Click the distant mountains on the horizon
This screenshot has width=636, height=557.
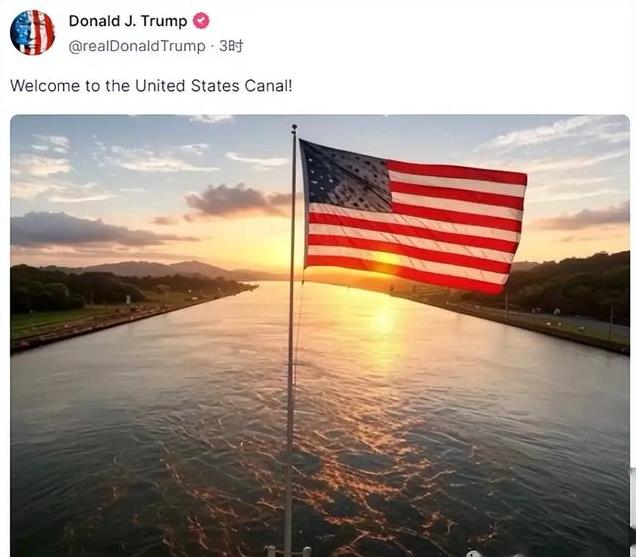coord(162,269)
